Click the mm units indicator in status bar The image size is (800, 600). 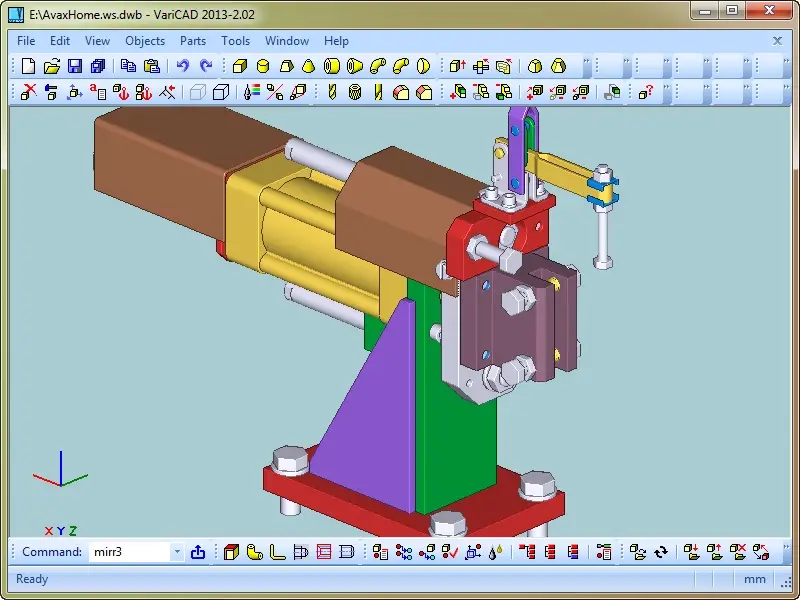pos(754,579)
